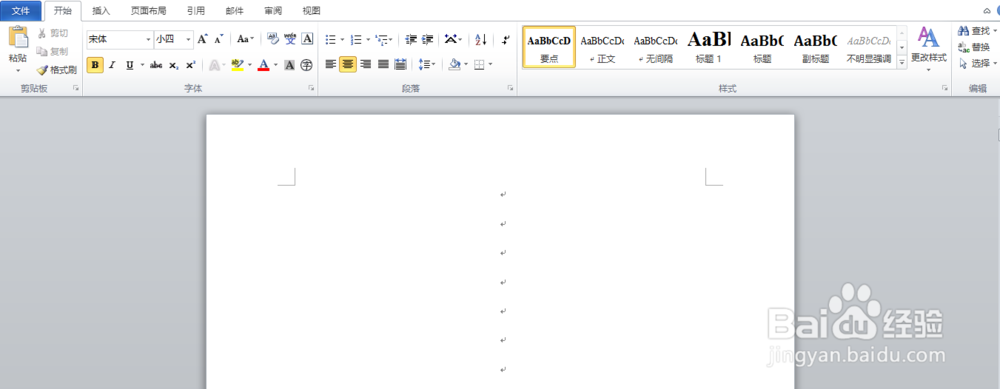
Task: Click the Highlight Color marker icon
Action: (237, 65)
